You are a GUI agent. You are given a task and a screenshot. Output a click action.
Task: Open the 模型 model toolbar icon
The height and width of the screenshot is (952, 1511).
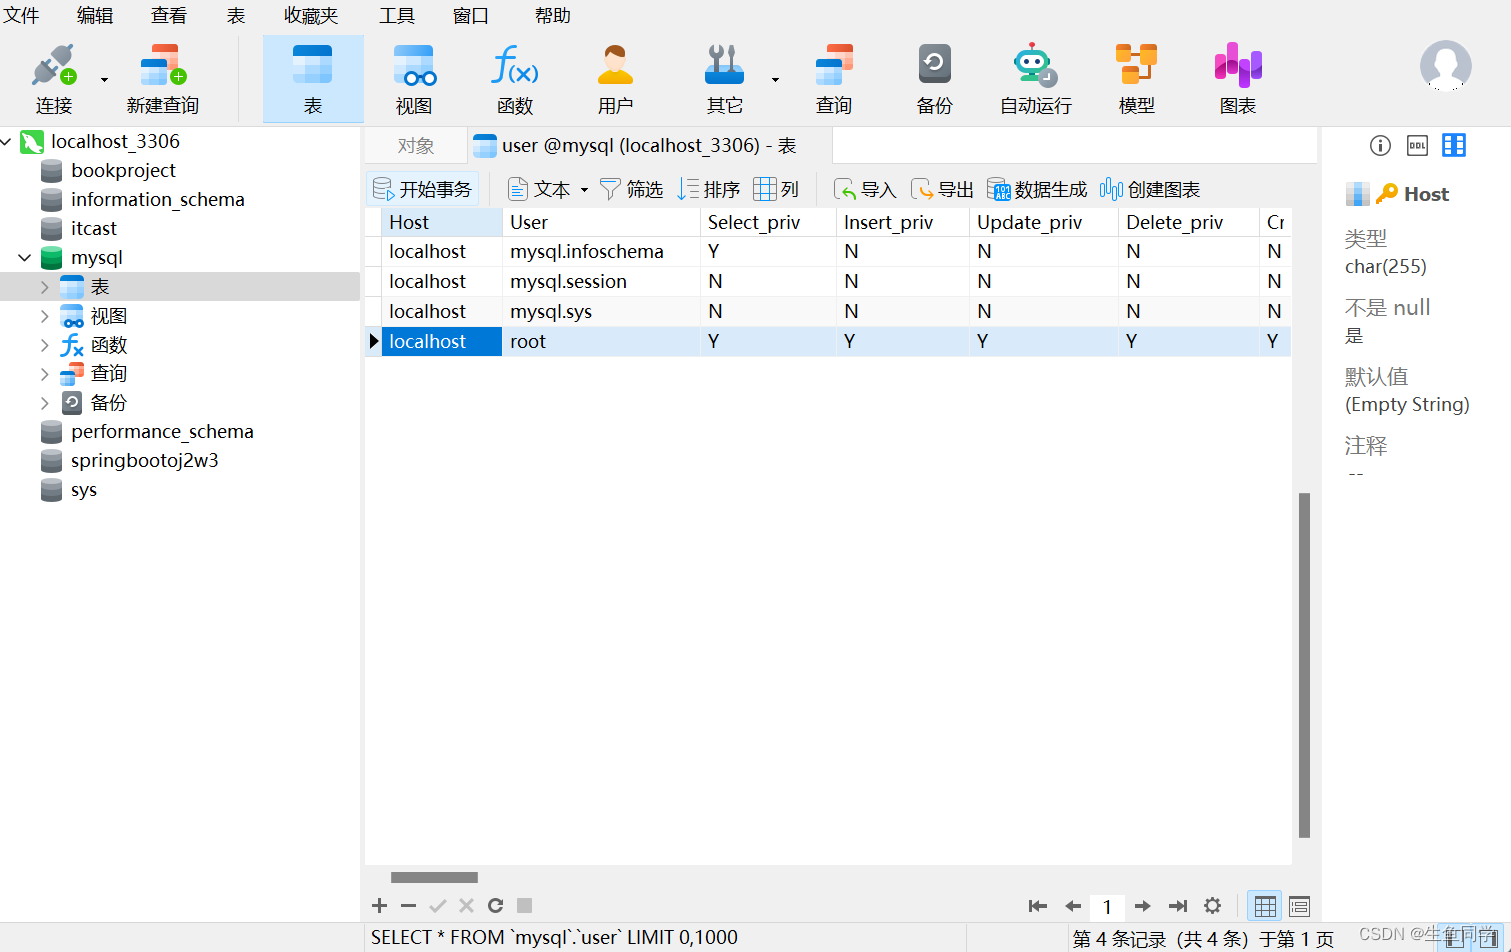pyautogui.click(x=1137, y=79)
